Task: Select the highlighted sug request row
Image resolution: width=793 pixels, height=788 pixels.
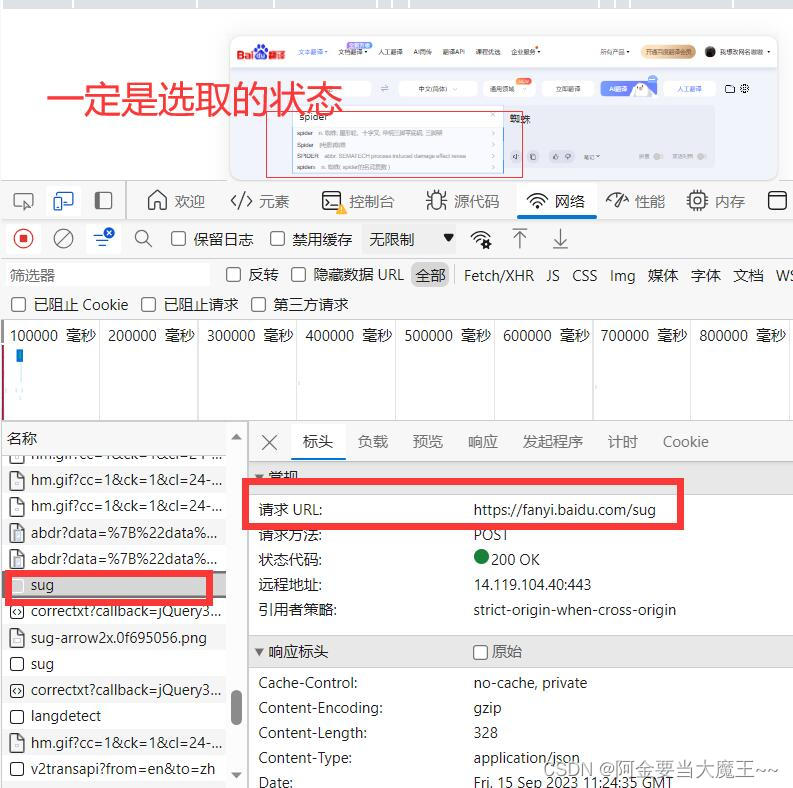Action: point(114,585)
